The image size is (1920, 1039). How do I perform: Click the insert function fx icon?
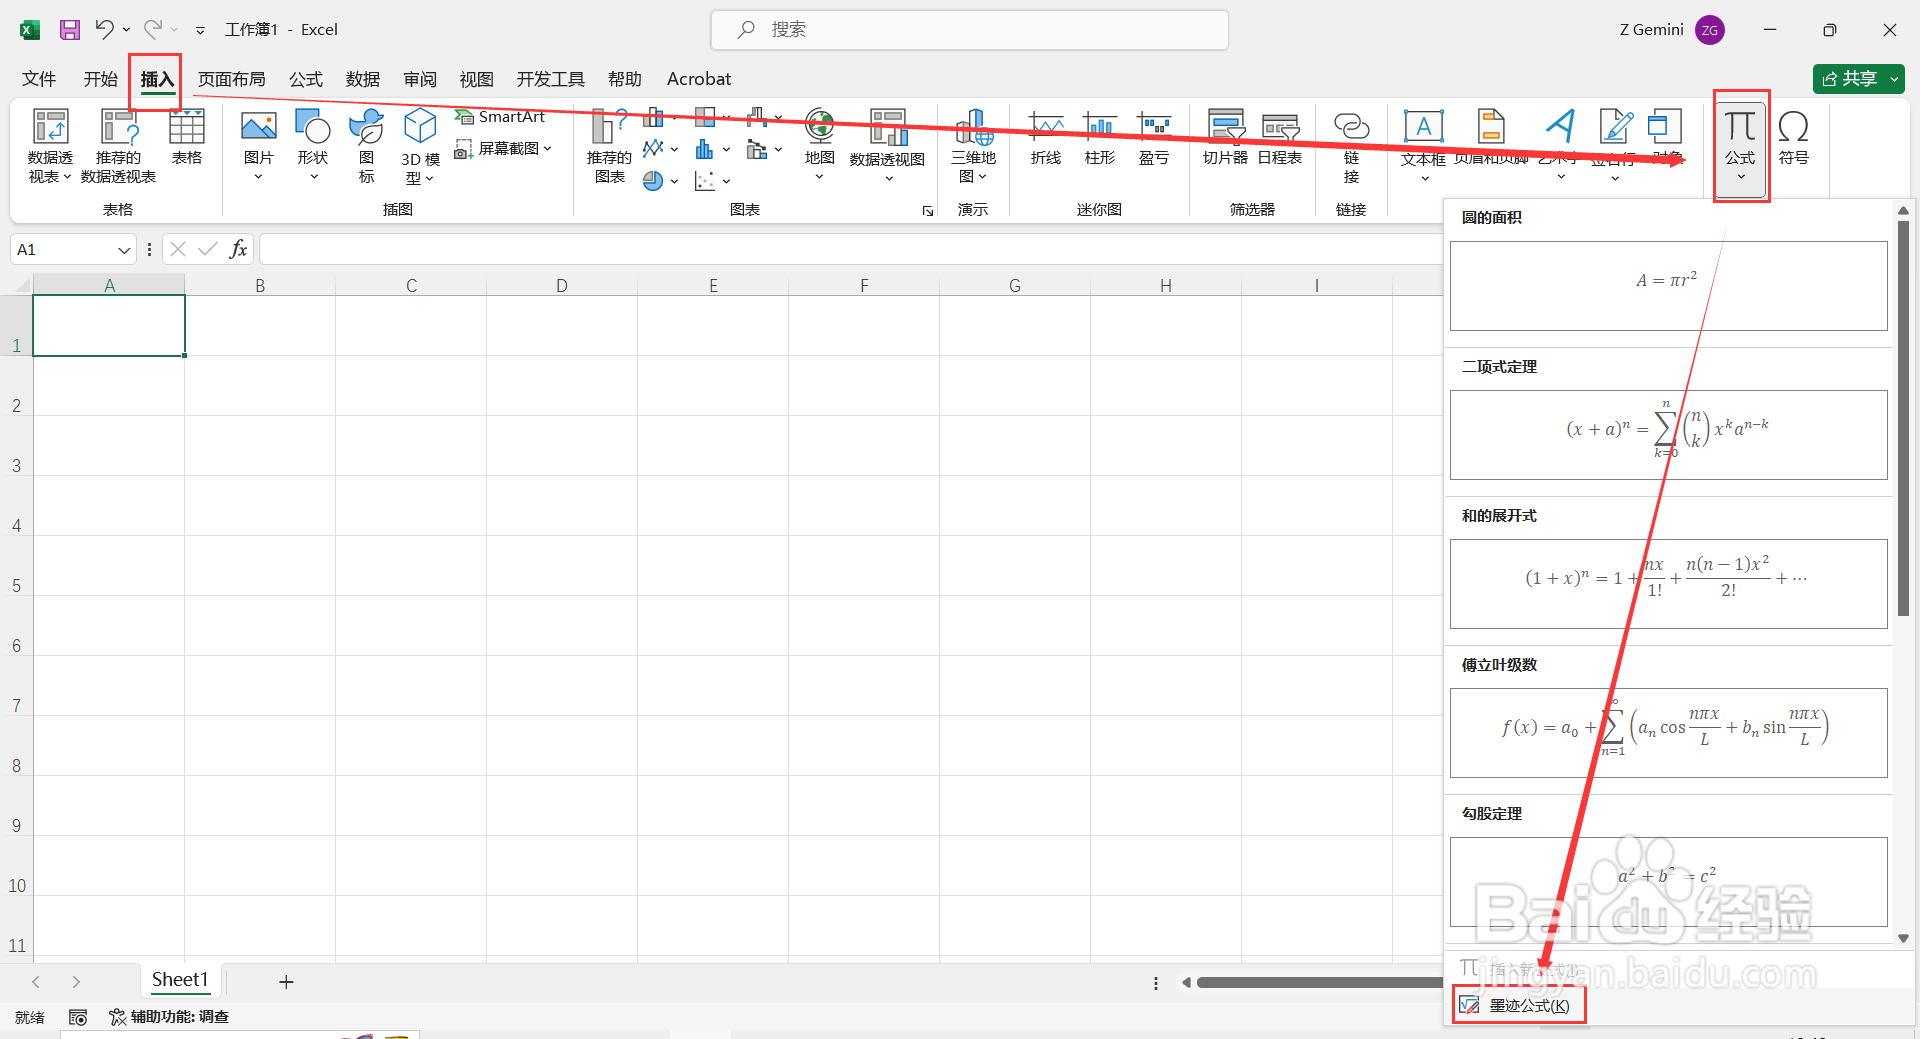click(238, 249)
